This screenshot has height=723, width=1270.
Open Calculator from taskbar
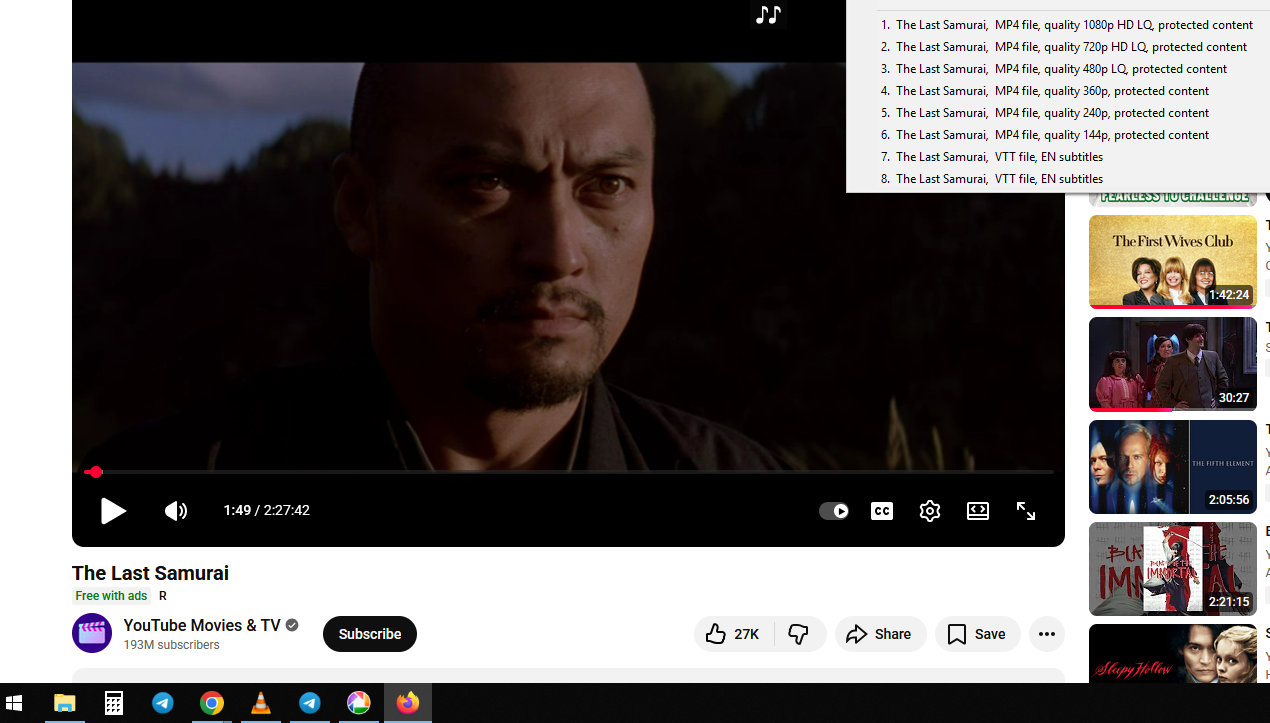pos(114,703)
